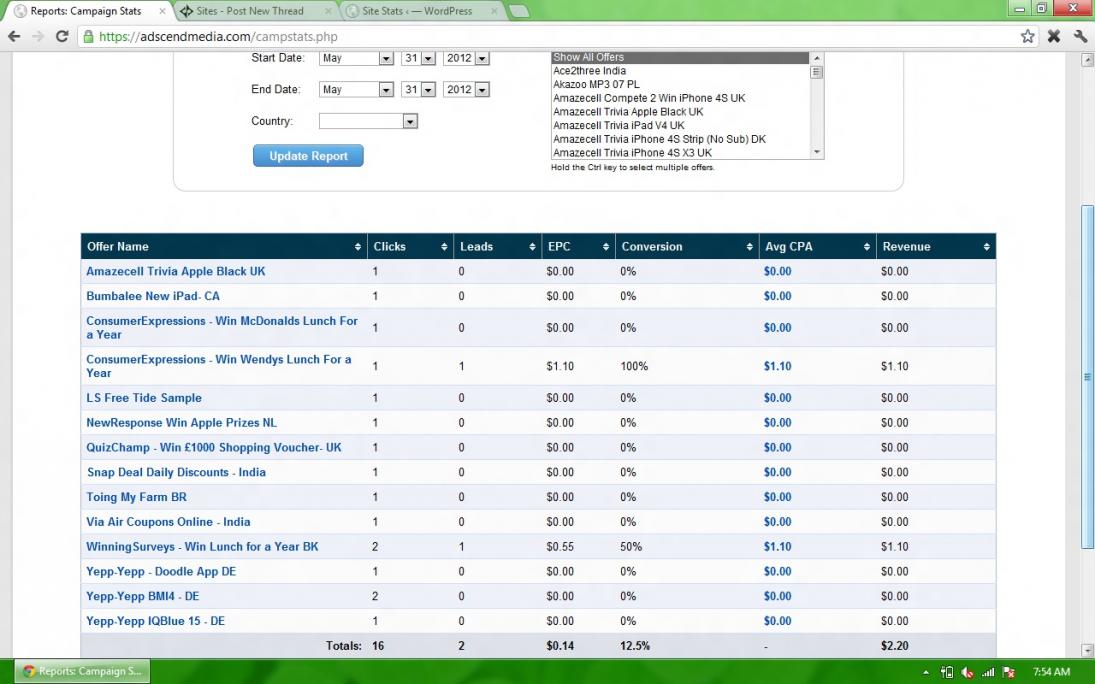The width and height of the screenshot is (1095, 684).
Task: Open the Via Air Coupons Online - India link
Action: [168, 522]
